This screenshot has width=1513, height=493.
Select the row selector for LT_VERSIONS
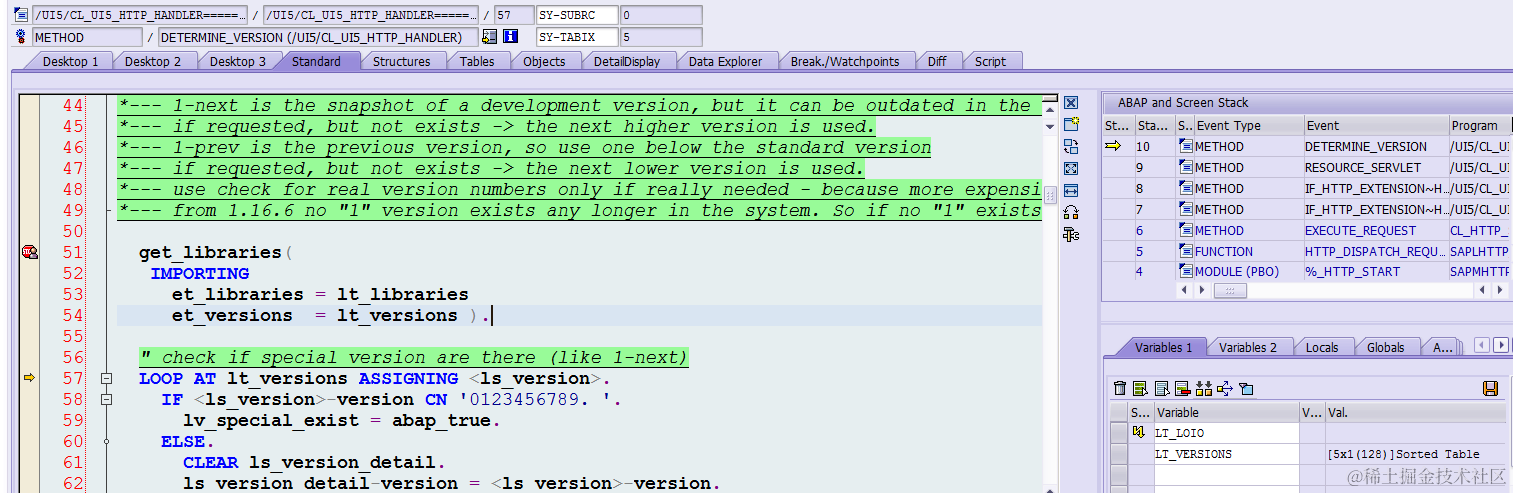(1118, 454)
